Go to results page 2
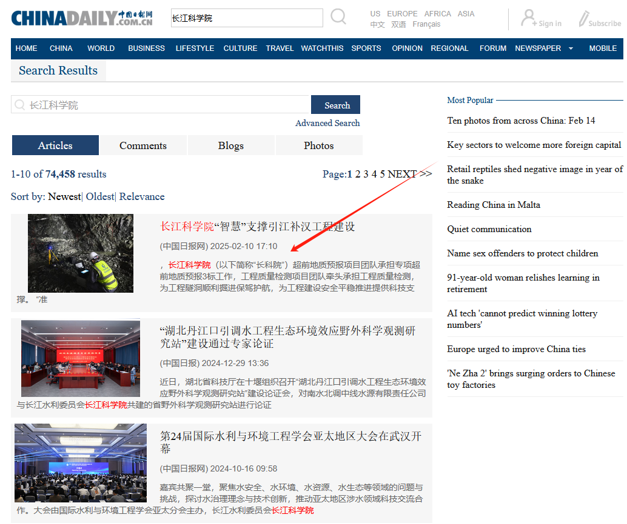The image size is (627, 524). coord(357,174)
